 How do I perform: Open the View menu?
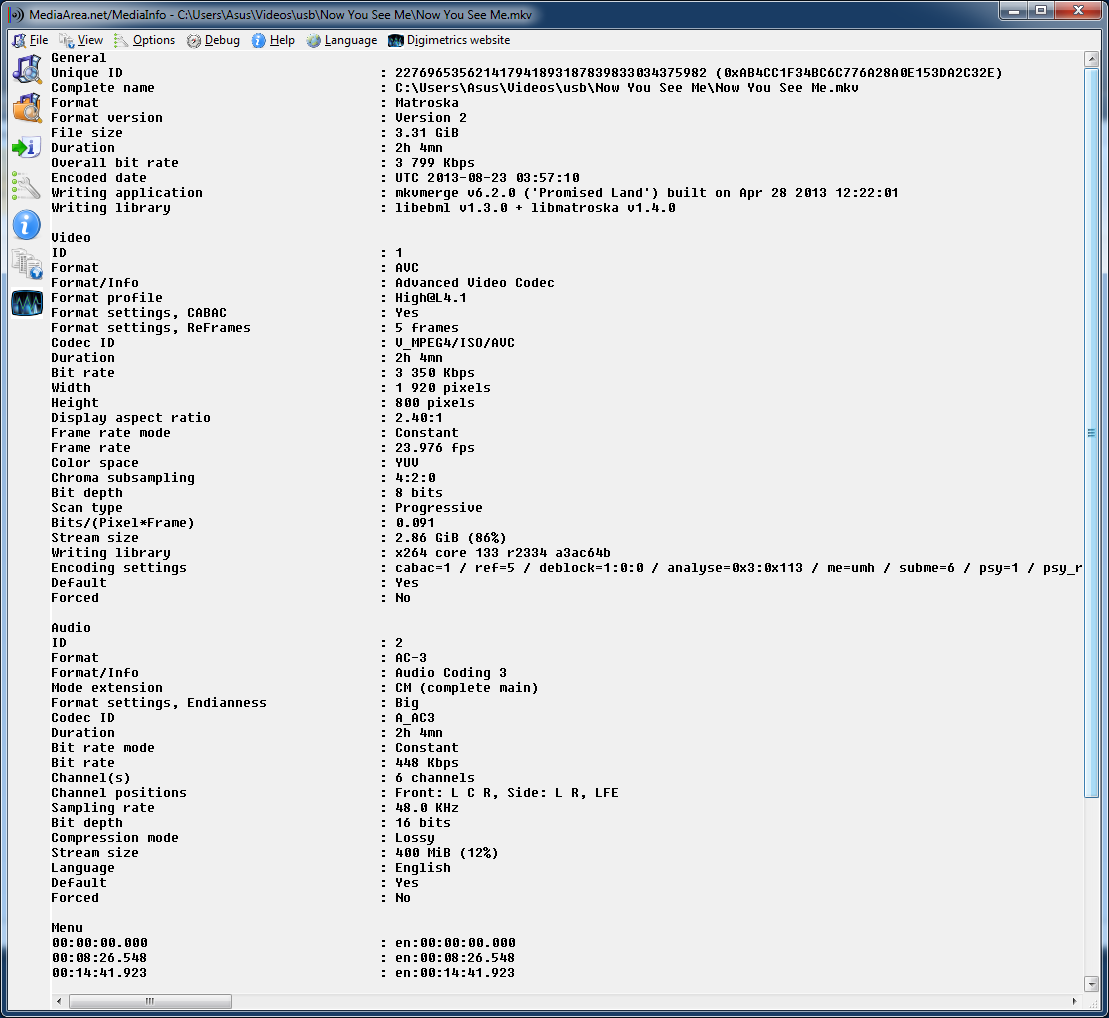(81, 40)
